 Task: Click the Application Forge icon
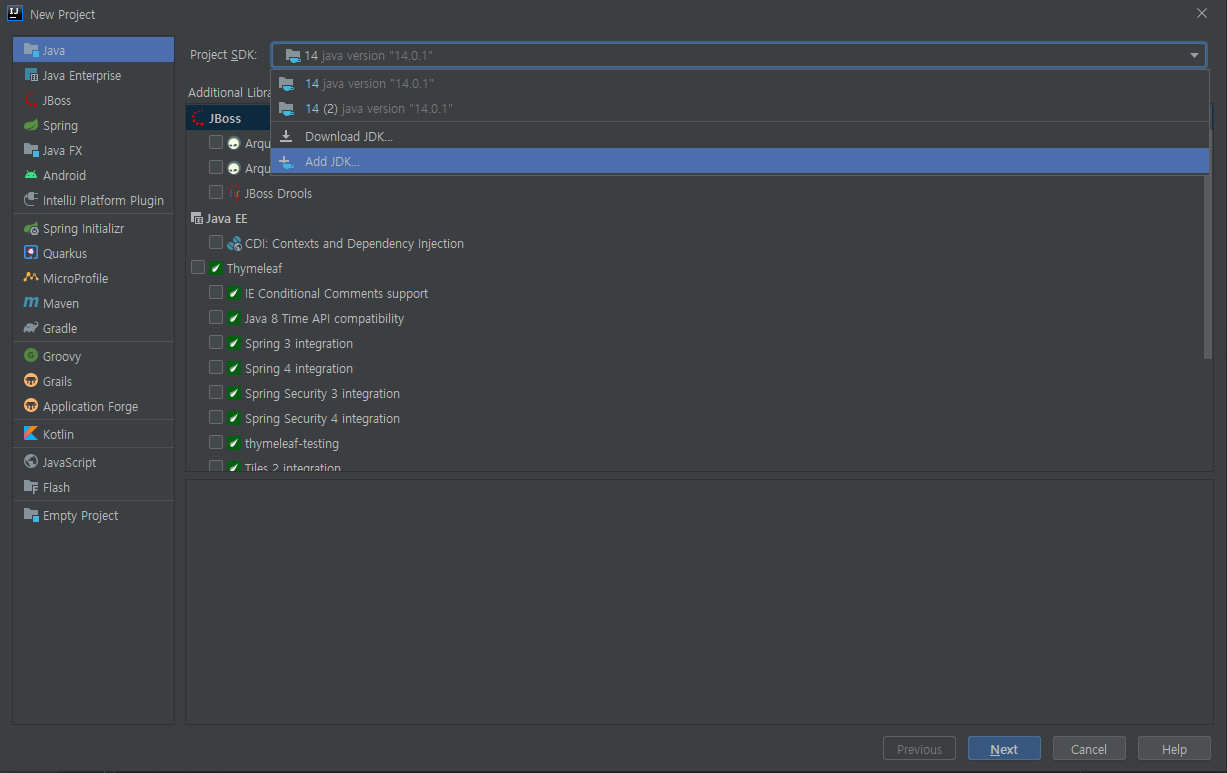(31, 406)
